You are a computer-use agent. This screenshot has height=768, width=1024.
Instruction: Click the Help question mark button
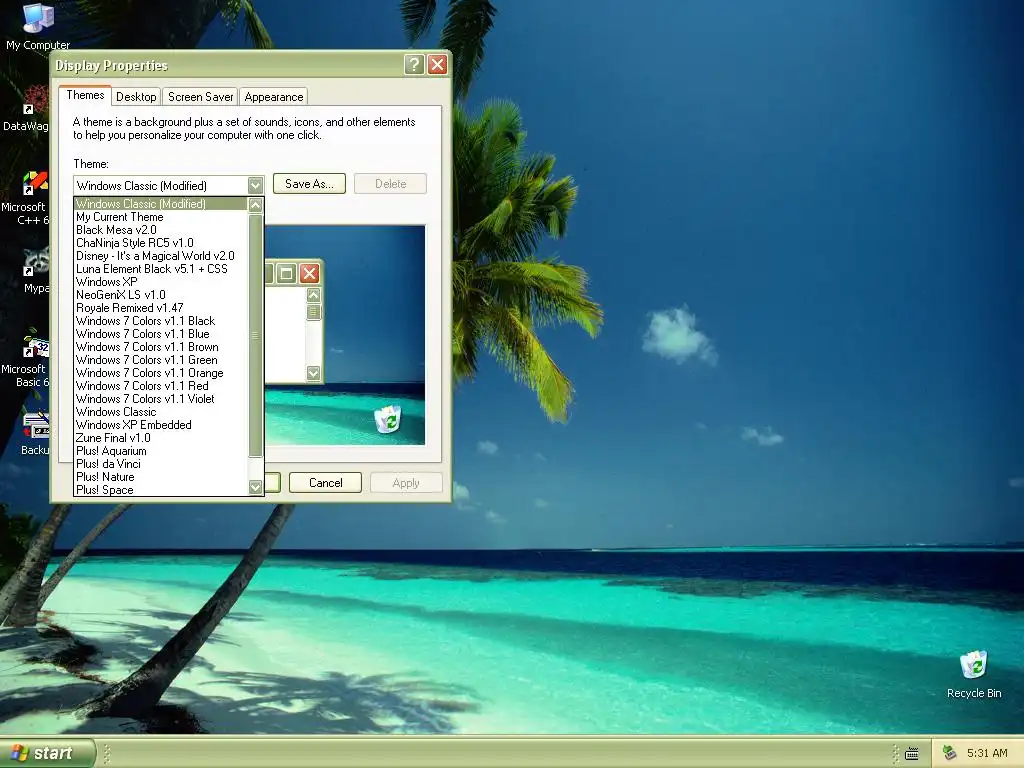[414, 65]
